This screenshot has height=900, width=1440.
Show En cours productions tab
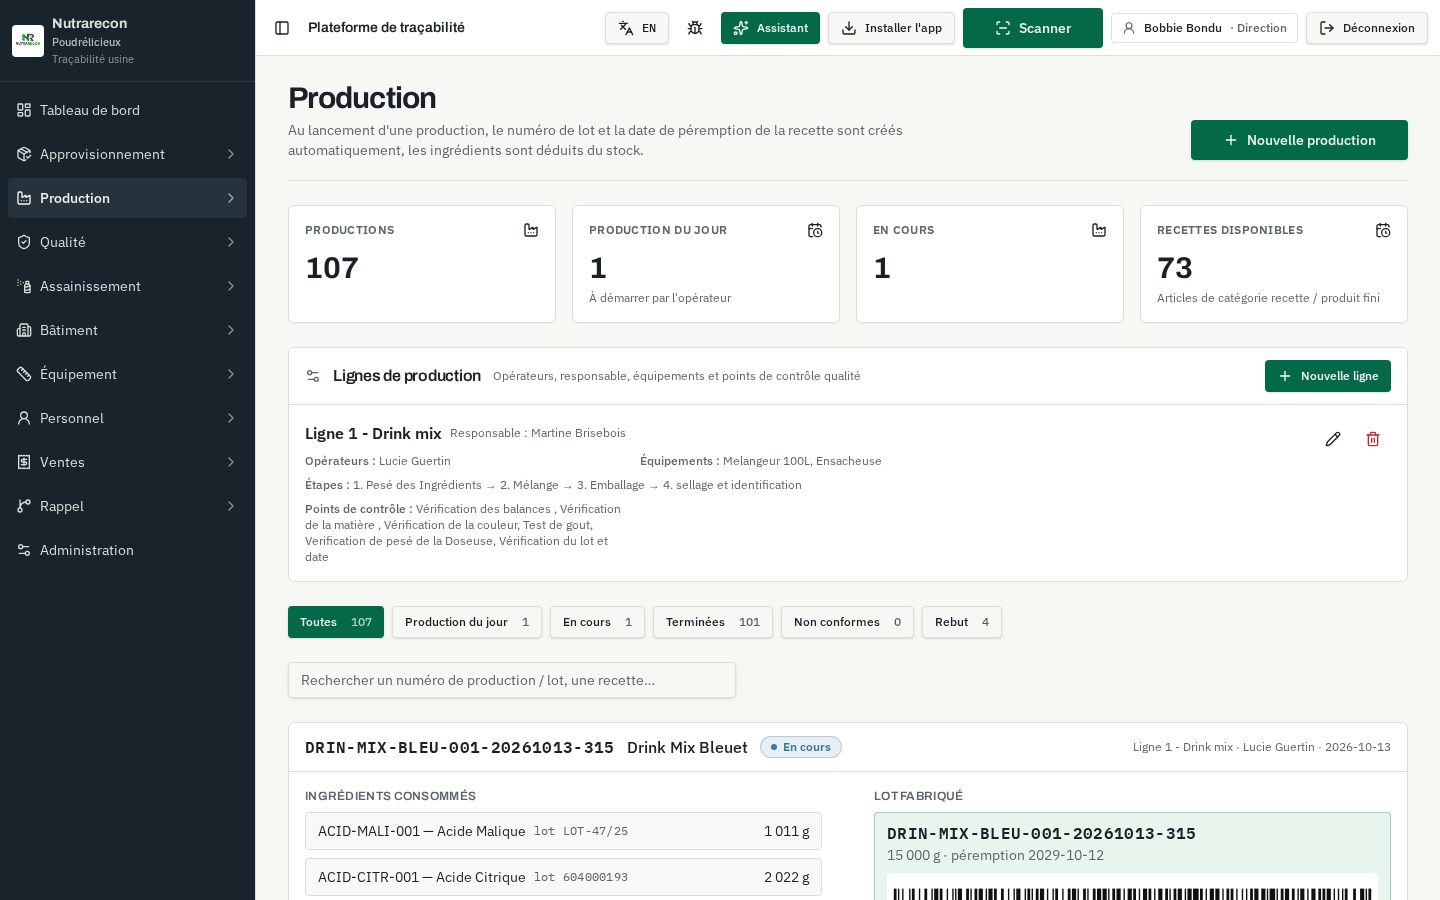click(x=597, y=622)
